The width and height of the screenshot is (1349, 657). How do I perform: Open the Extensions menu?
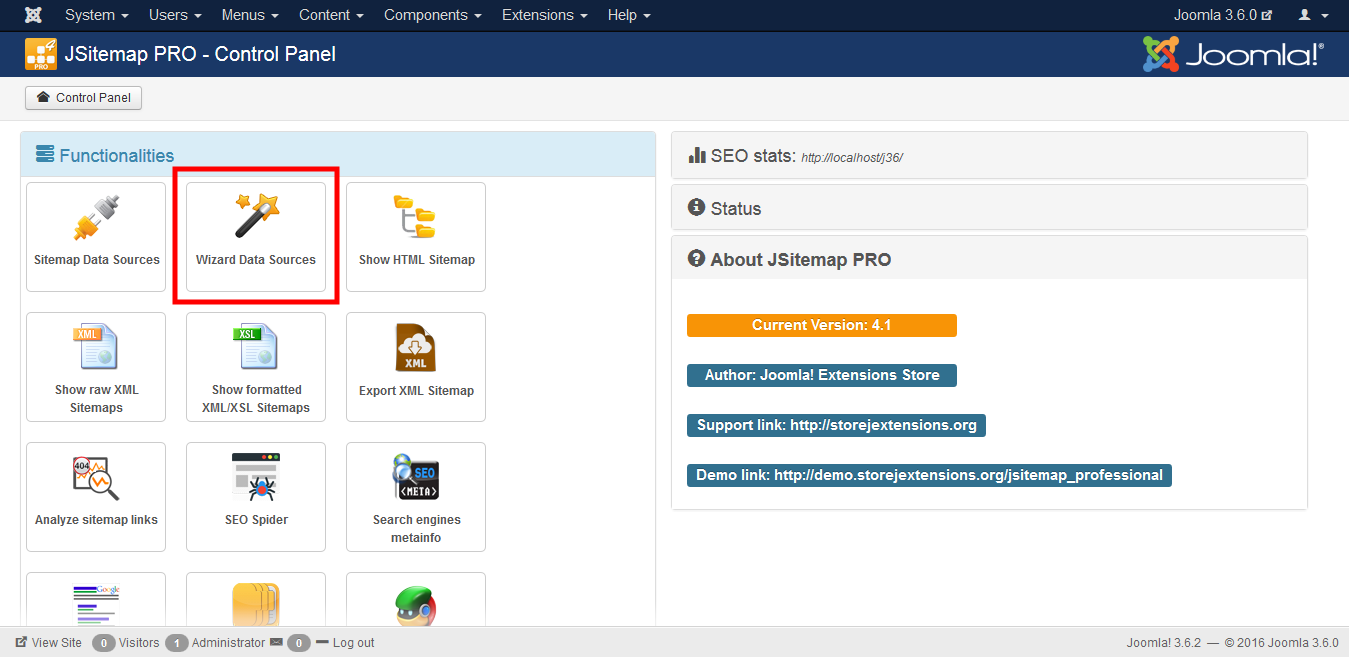click(545, 15)
